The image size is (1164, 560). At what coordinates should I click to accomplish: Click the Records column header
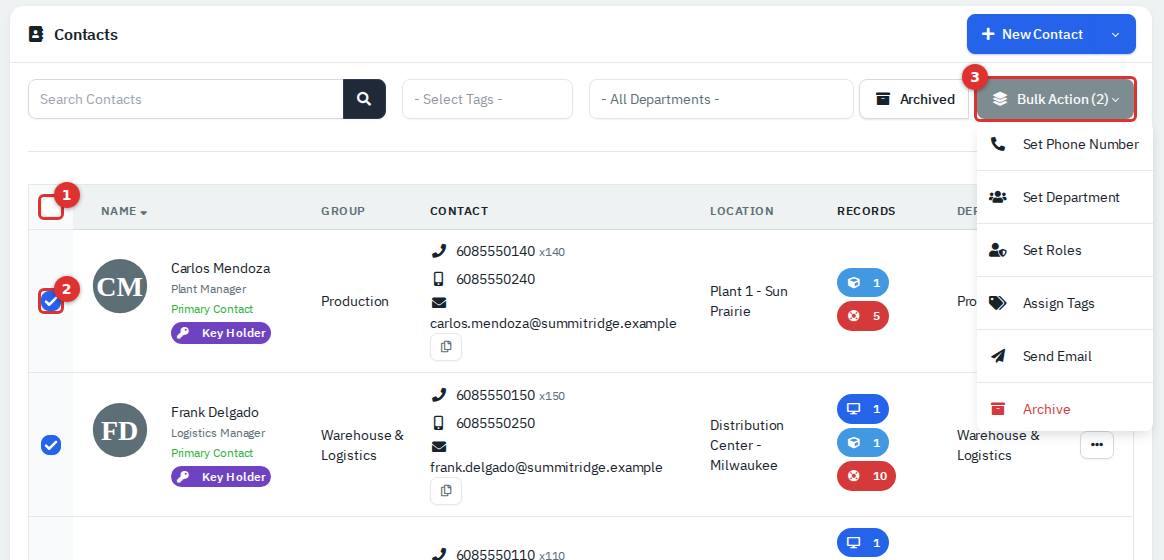pyautogui.click(x=866, y=211)
